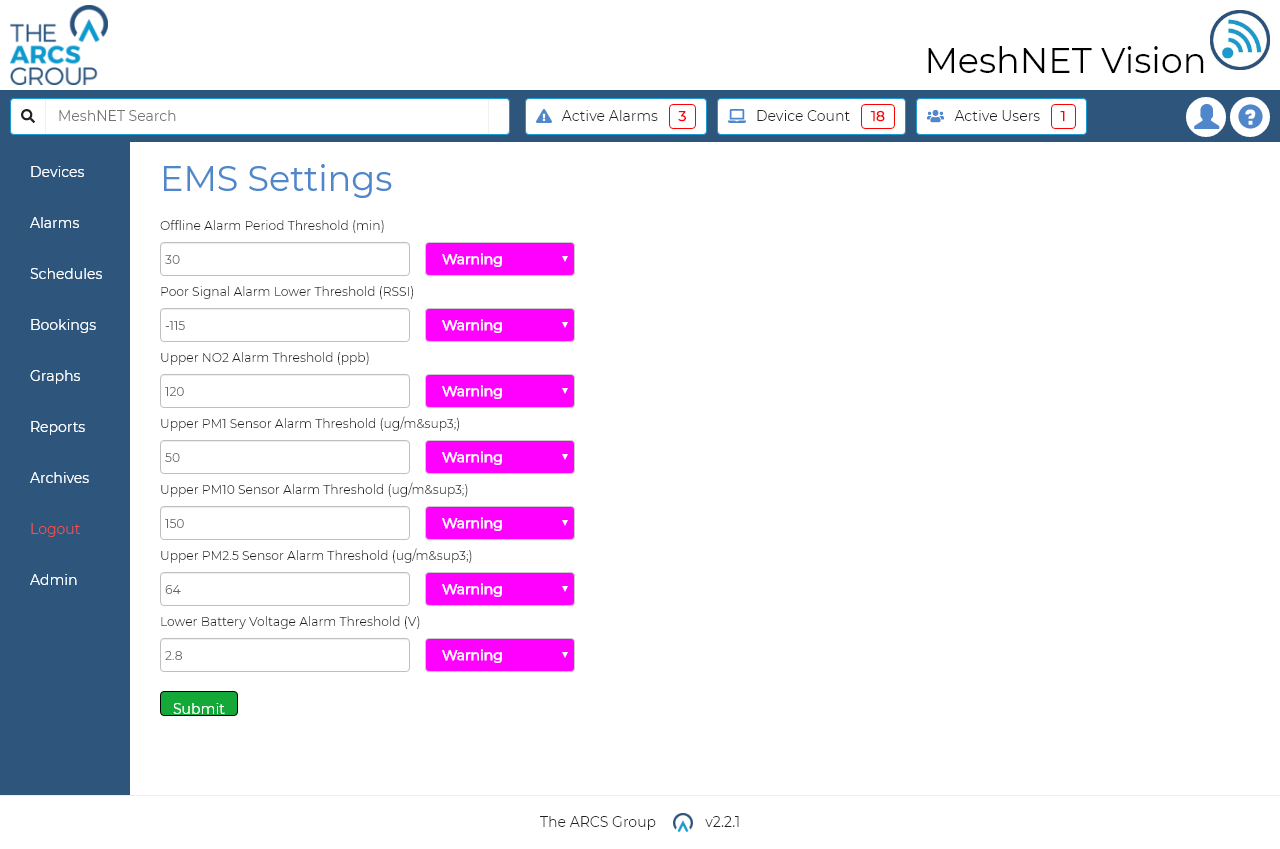Open the Devices page from the sidebar
Image resolution: width=1280 pixels, height=849 pixels.
point(57,172)
